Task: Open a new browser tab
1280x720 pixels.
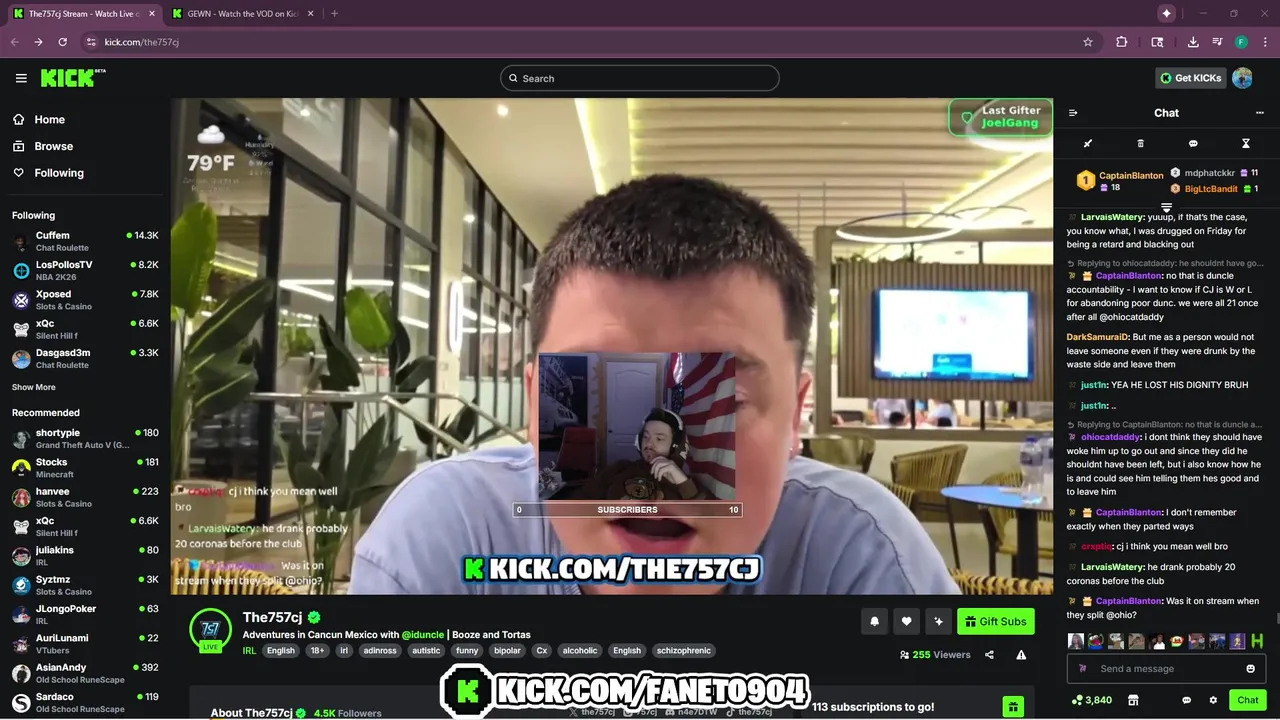Action: [x=334, y=14]
